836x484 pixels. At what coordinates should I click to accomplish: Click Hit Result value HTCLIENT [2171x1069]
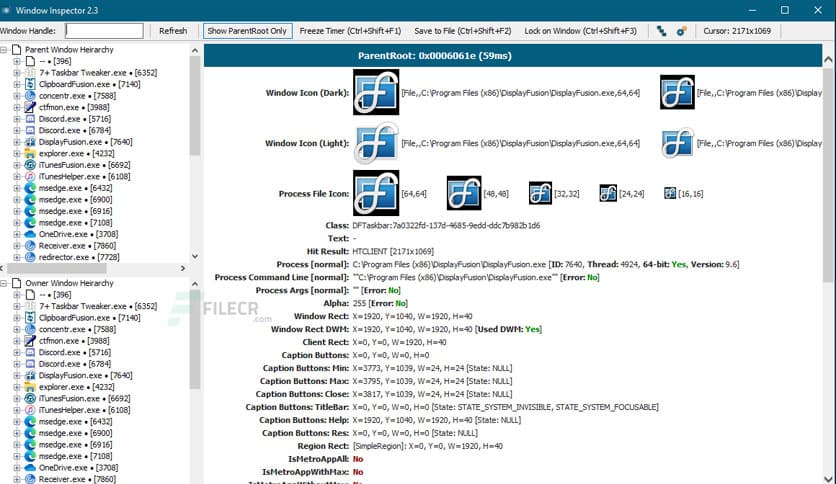[393, 251]
